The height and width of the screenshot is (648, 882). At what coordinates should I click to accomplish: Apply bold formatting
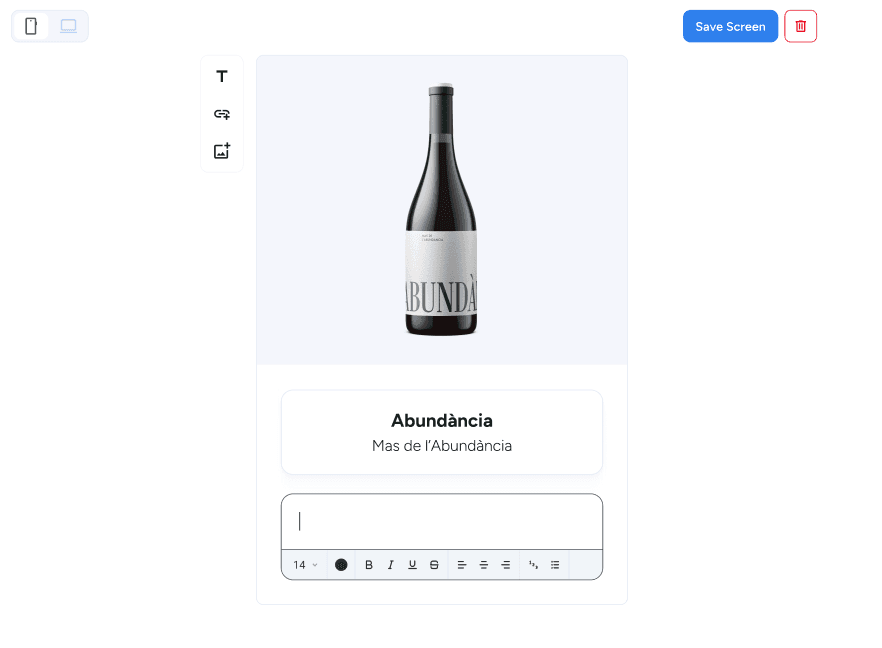coord(369,565)
